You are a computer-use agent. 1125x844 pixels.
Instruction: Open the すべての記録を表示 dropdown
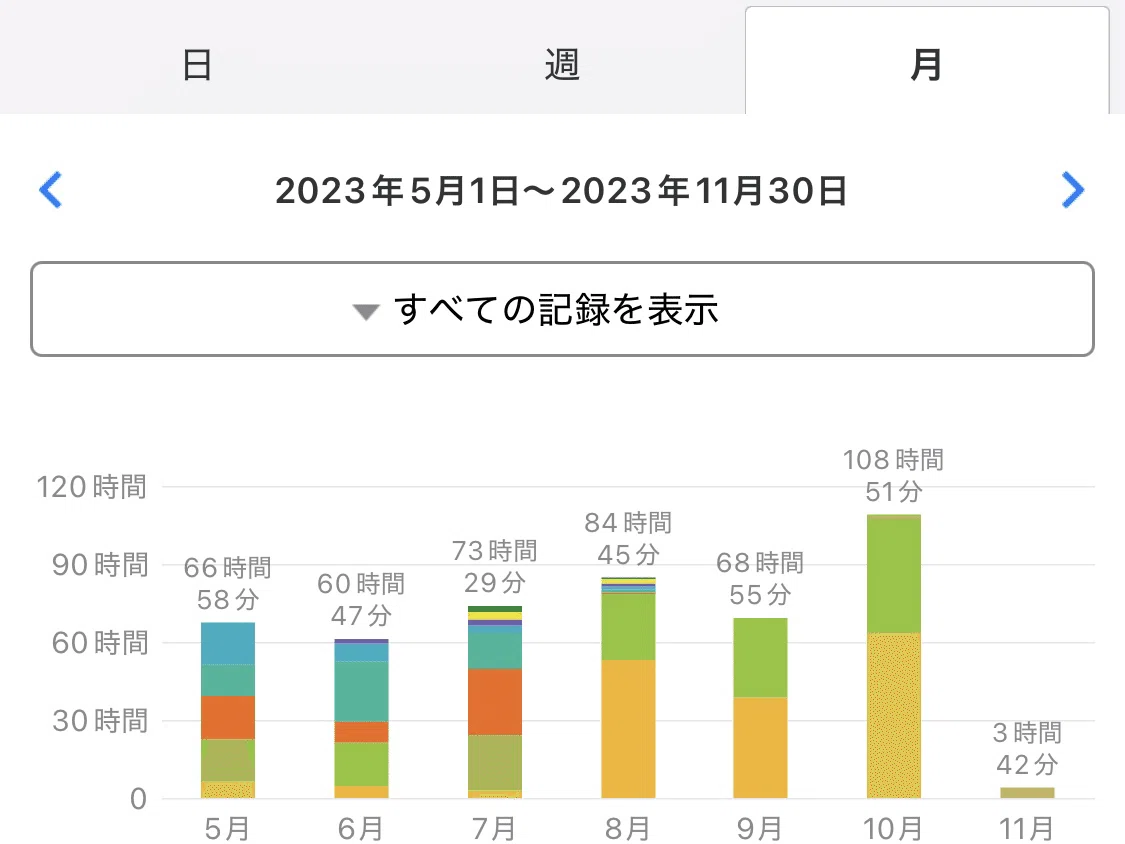point(562,309)
